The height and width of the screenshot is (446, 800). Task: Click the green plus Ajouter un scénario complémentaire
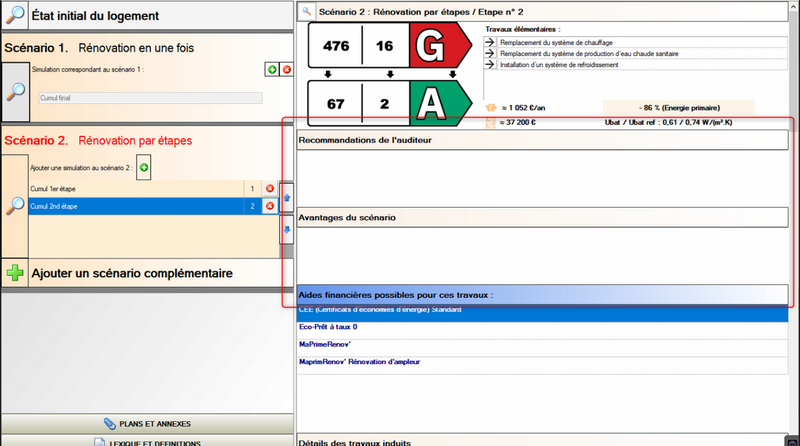[15, 273]
